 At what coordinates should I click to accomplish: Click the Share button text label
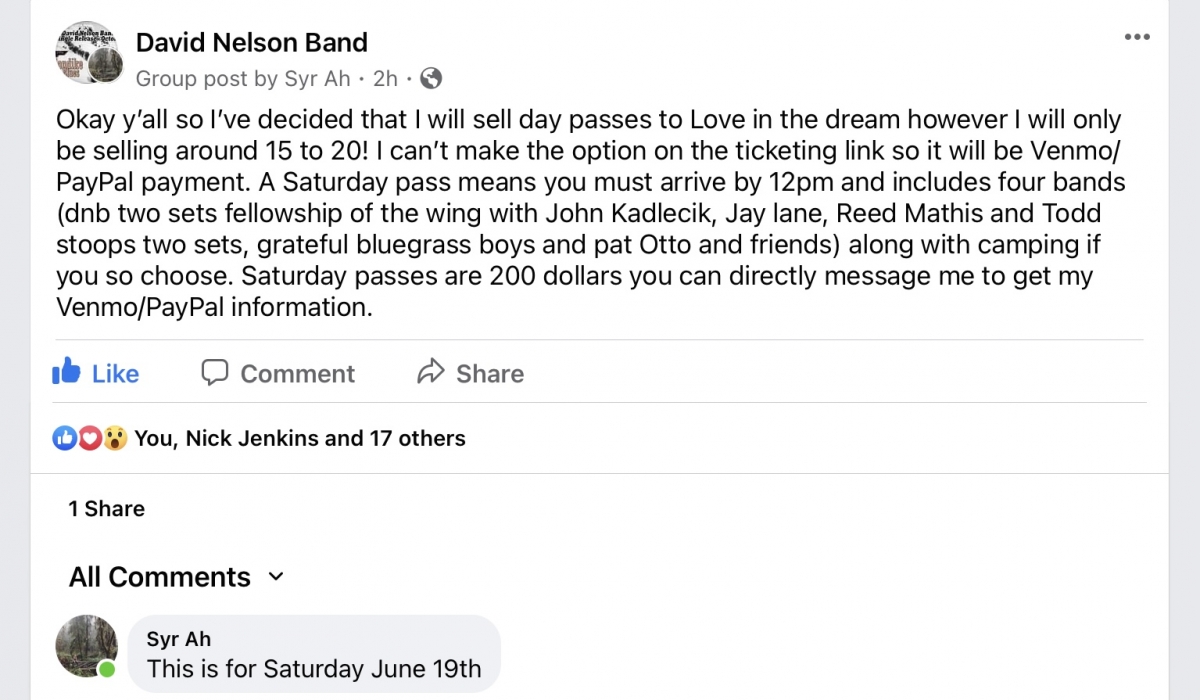tap(490, 373)
